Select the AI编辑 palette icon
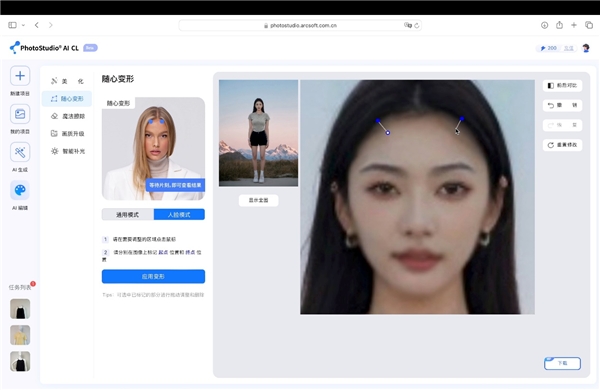Viewport: 600px width, 390px height. point(20,190)
